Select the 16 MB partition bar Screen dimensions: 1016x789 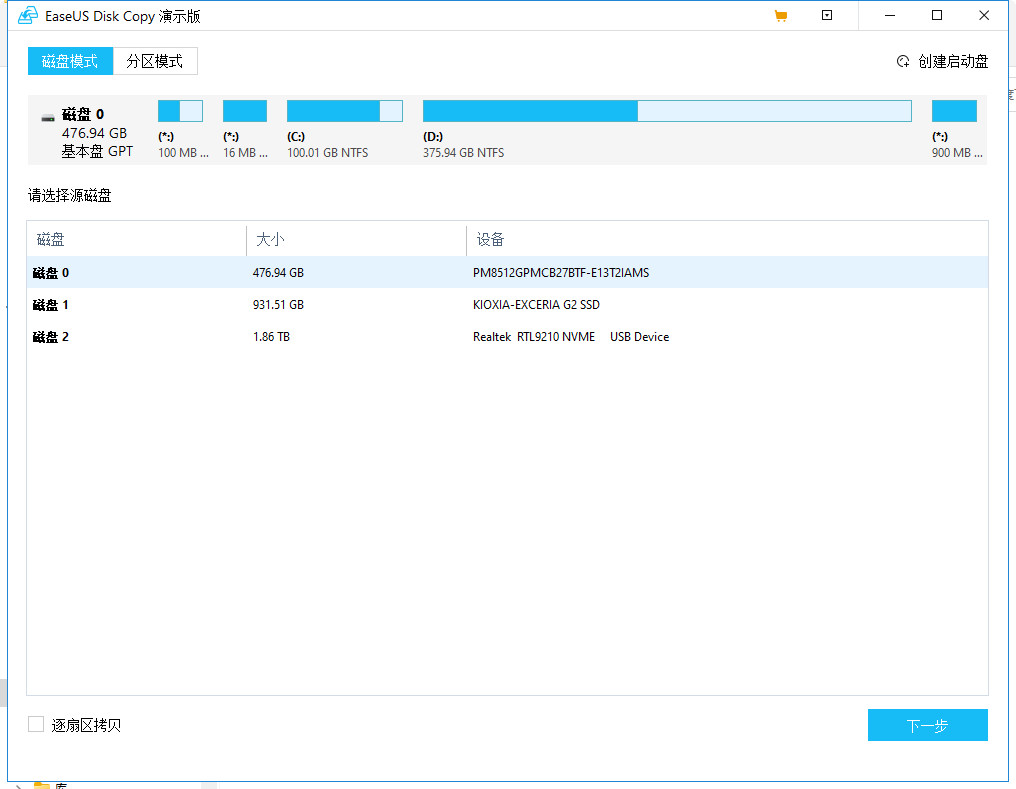point(245,111)
